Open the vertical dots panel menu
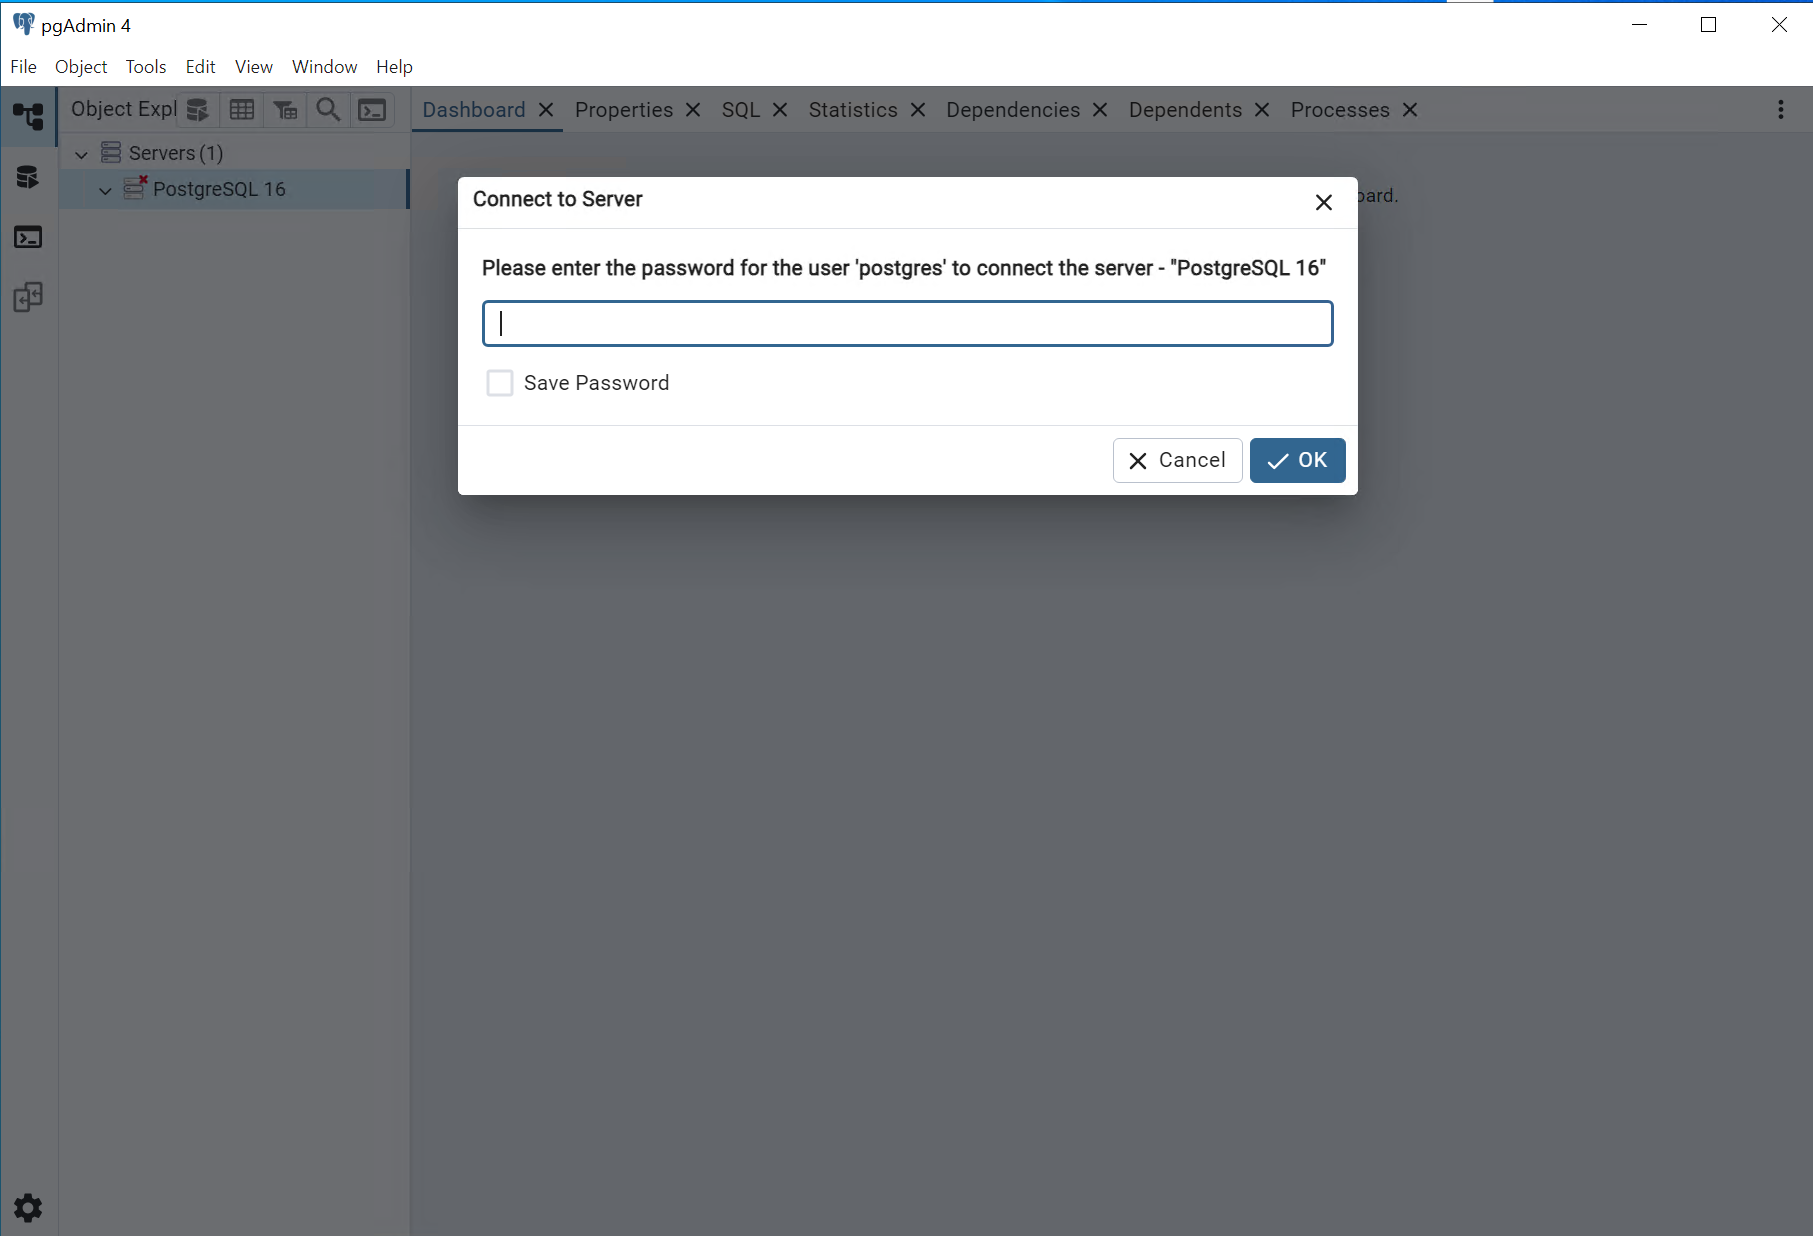 tap(1780, 110)
